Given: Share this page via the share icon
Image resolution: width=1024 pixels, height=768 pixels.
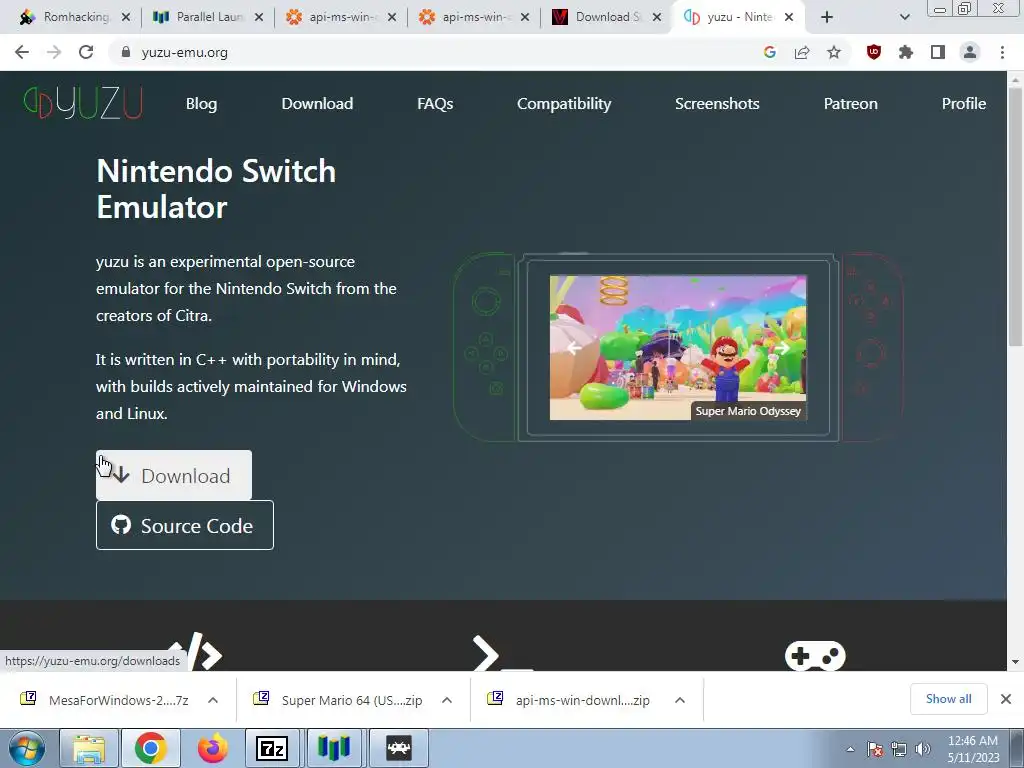Looking at the screenshot, I should pyautogui.click(x=802, y=52).
